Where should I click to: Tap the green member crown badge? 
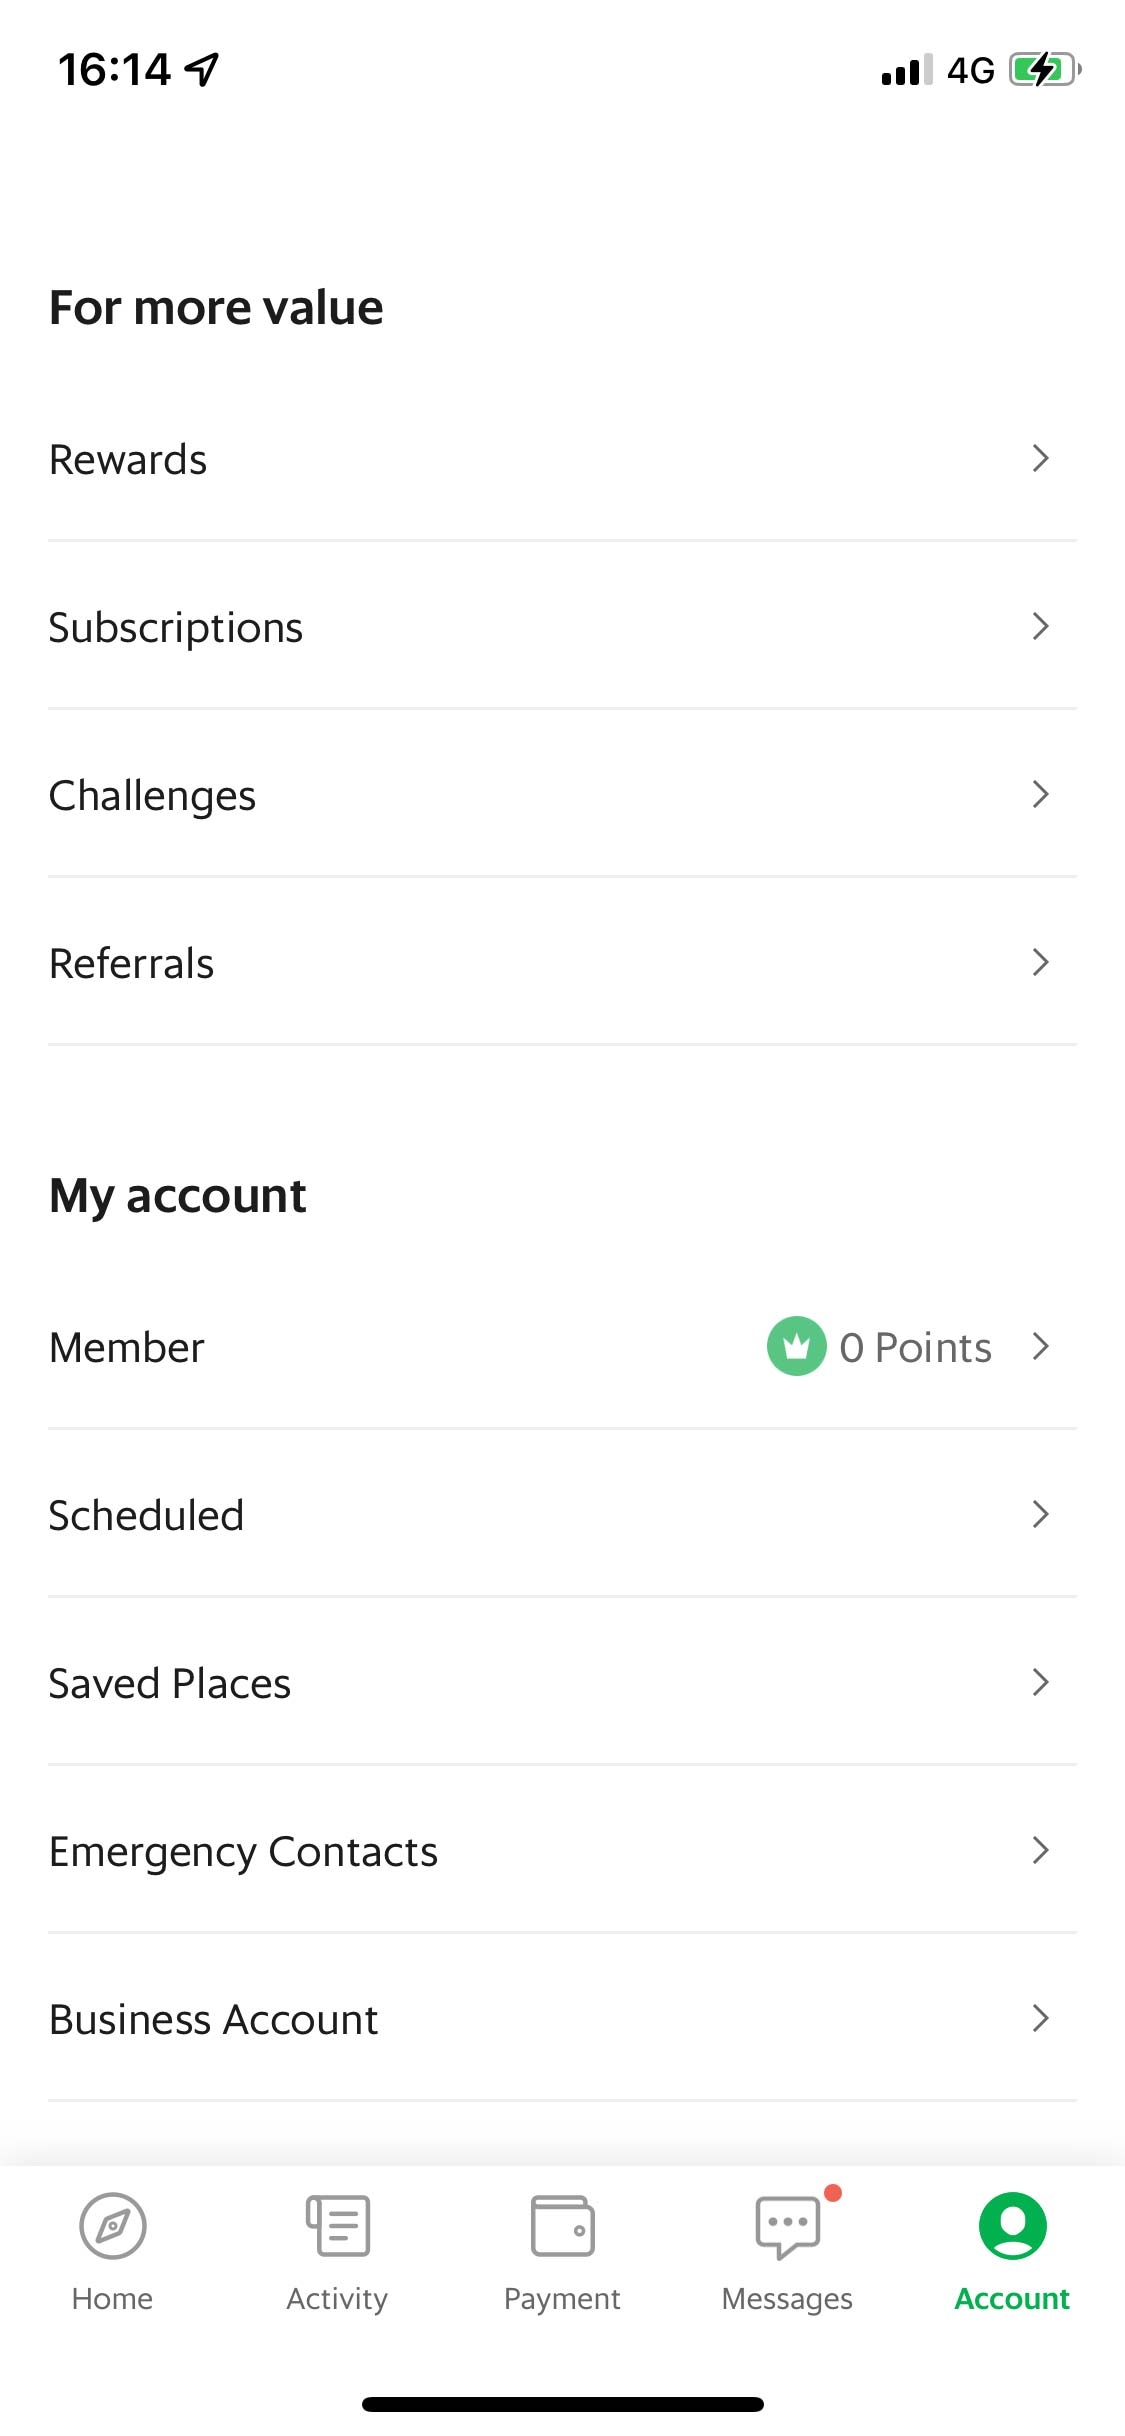coord(796,1346)
